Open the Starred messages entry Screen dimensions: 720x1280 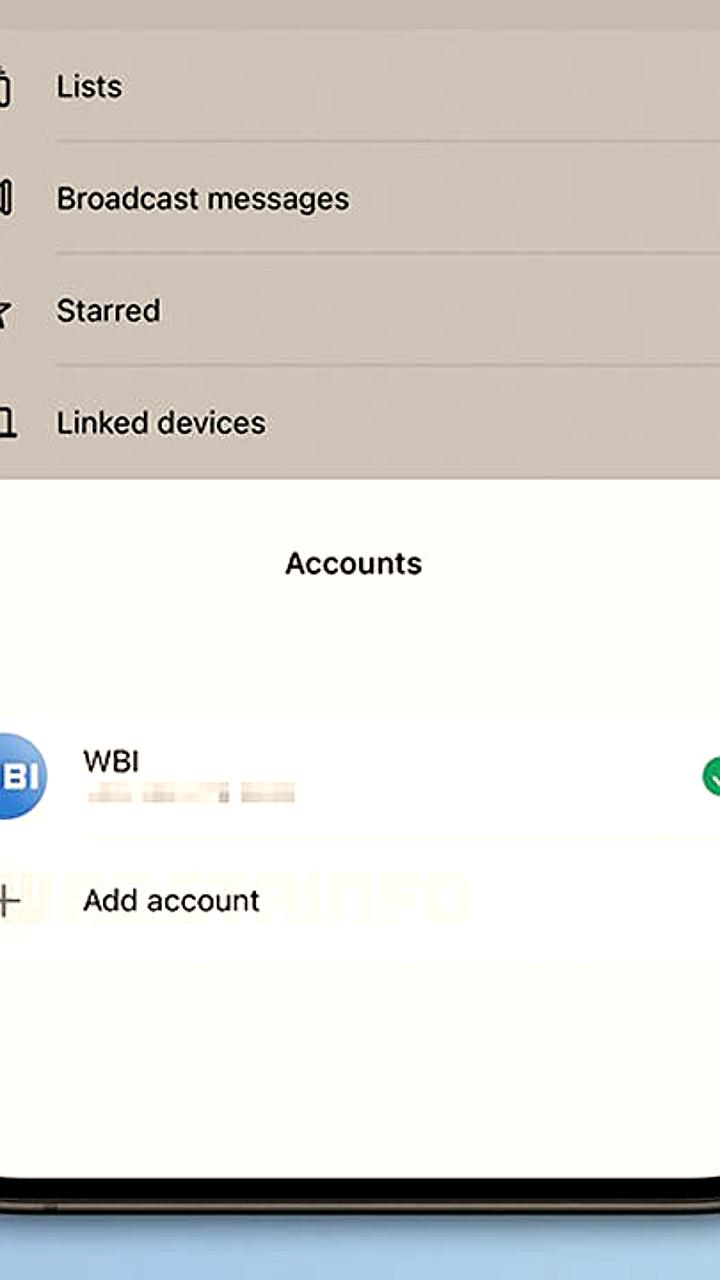pos(108,311)
